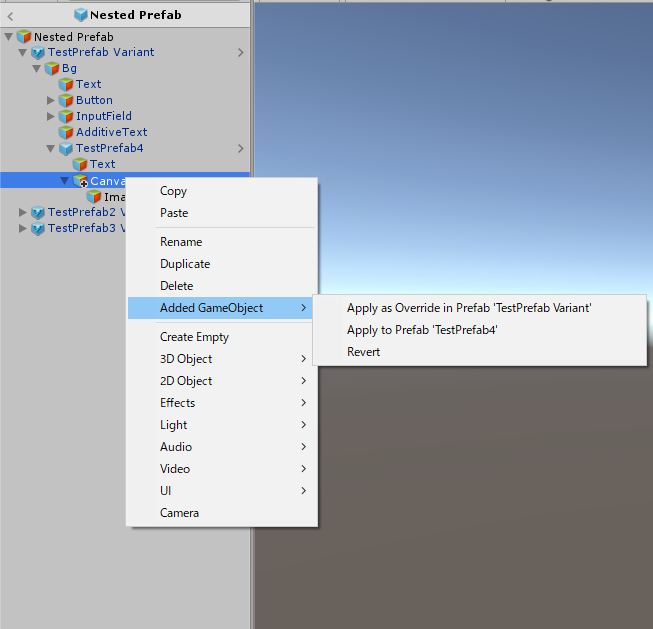
Task: Expand the Button node
Action: pyautogui.click(x=51, y=100)
